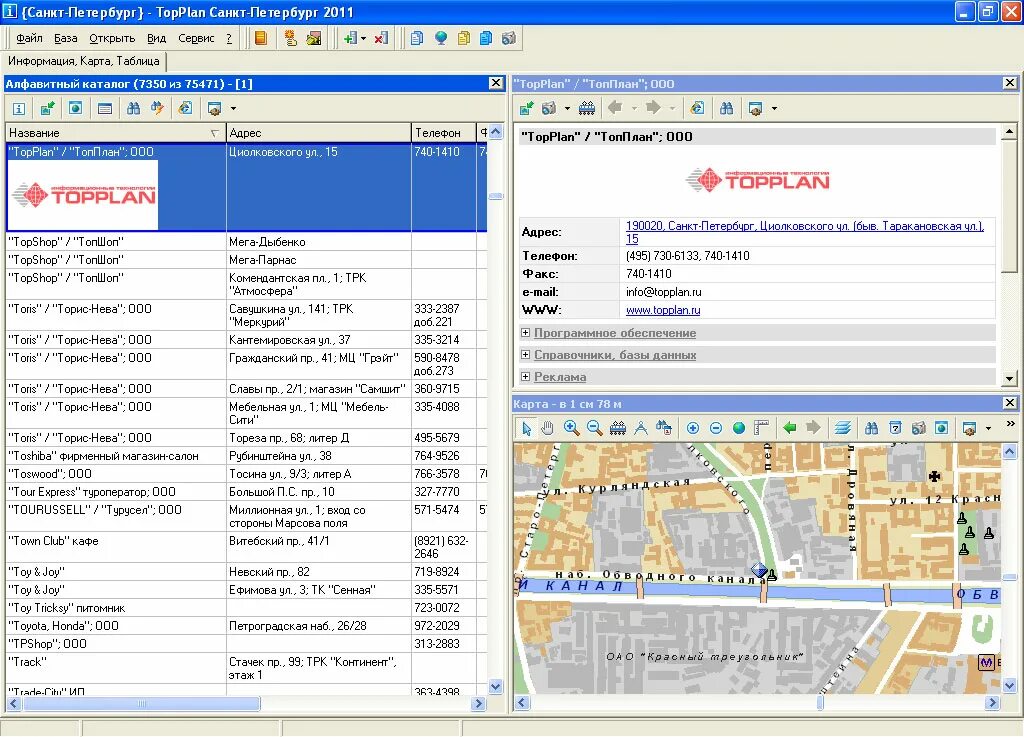Viewport: 1024px width, 737px height.
Task: Sort by Телефон column header
Action: coord(443,133)
